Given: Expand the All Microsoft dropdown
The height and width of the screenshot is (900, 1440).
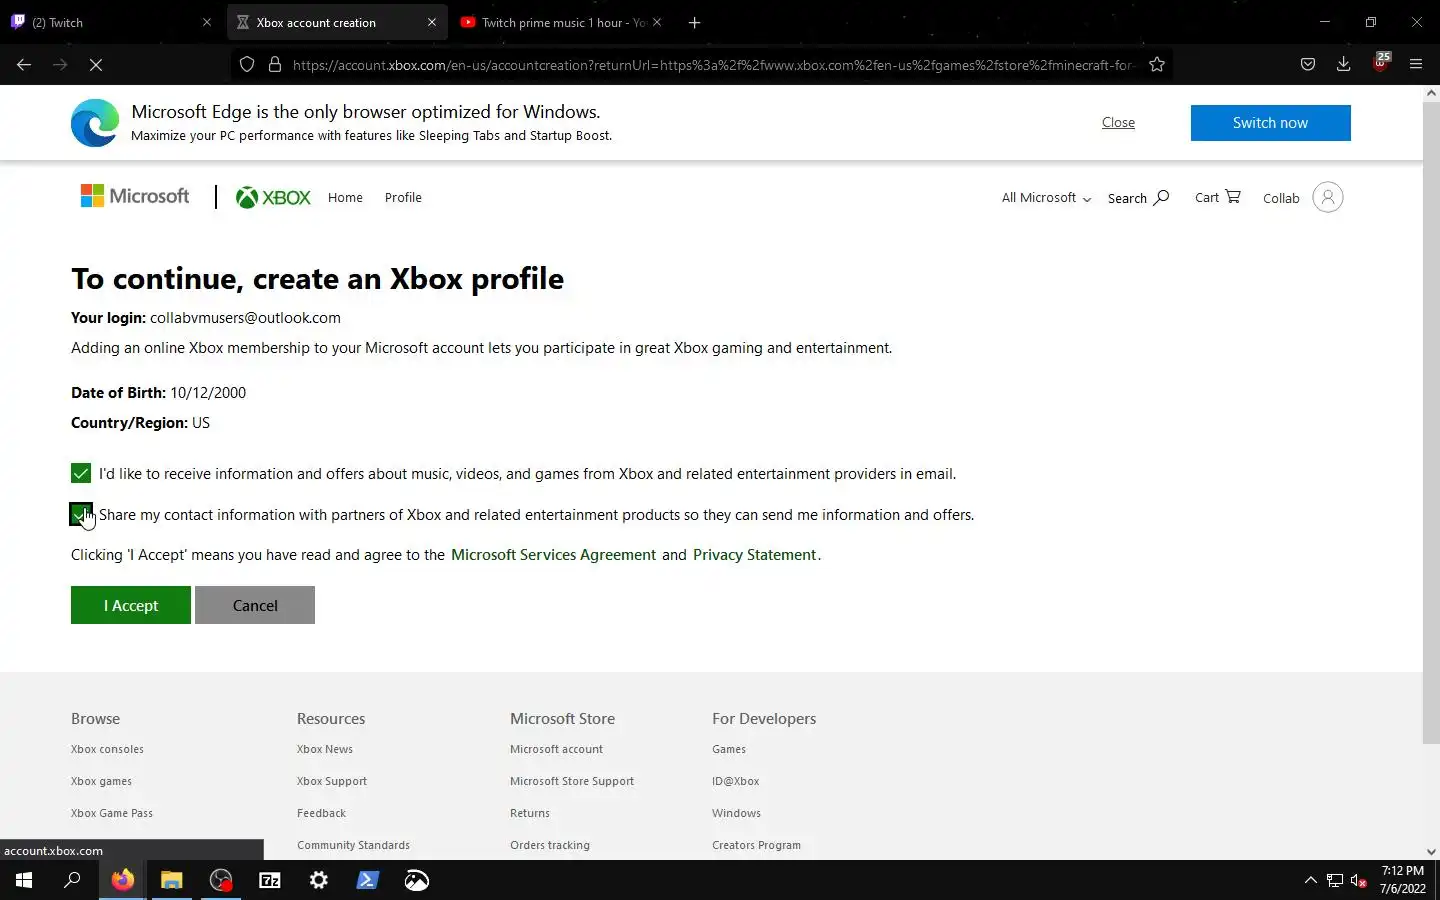Looking at the screenshot, I should pos(1046,198).
